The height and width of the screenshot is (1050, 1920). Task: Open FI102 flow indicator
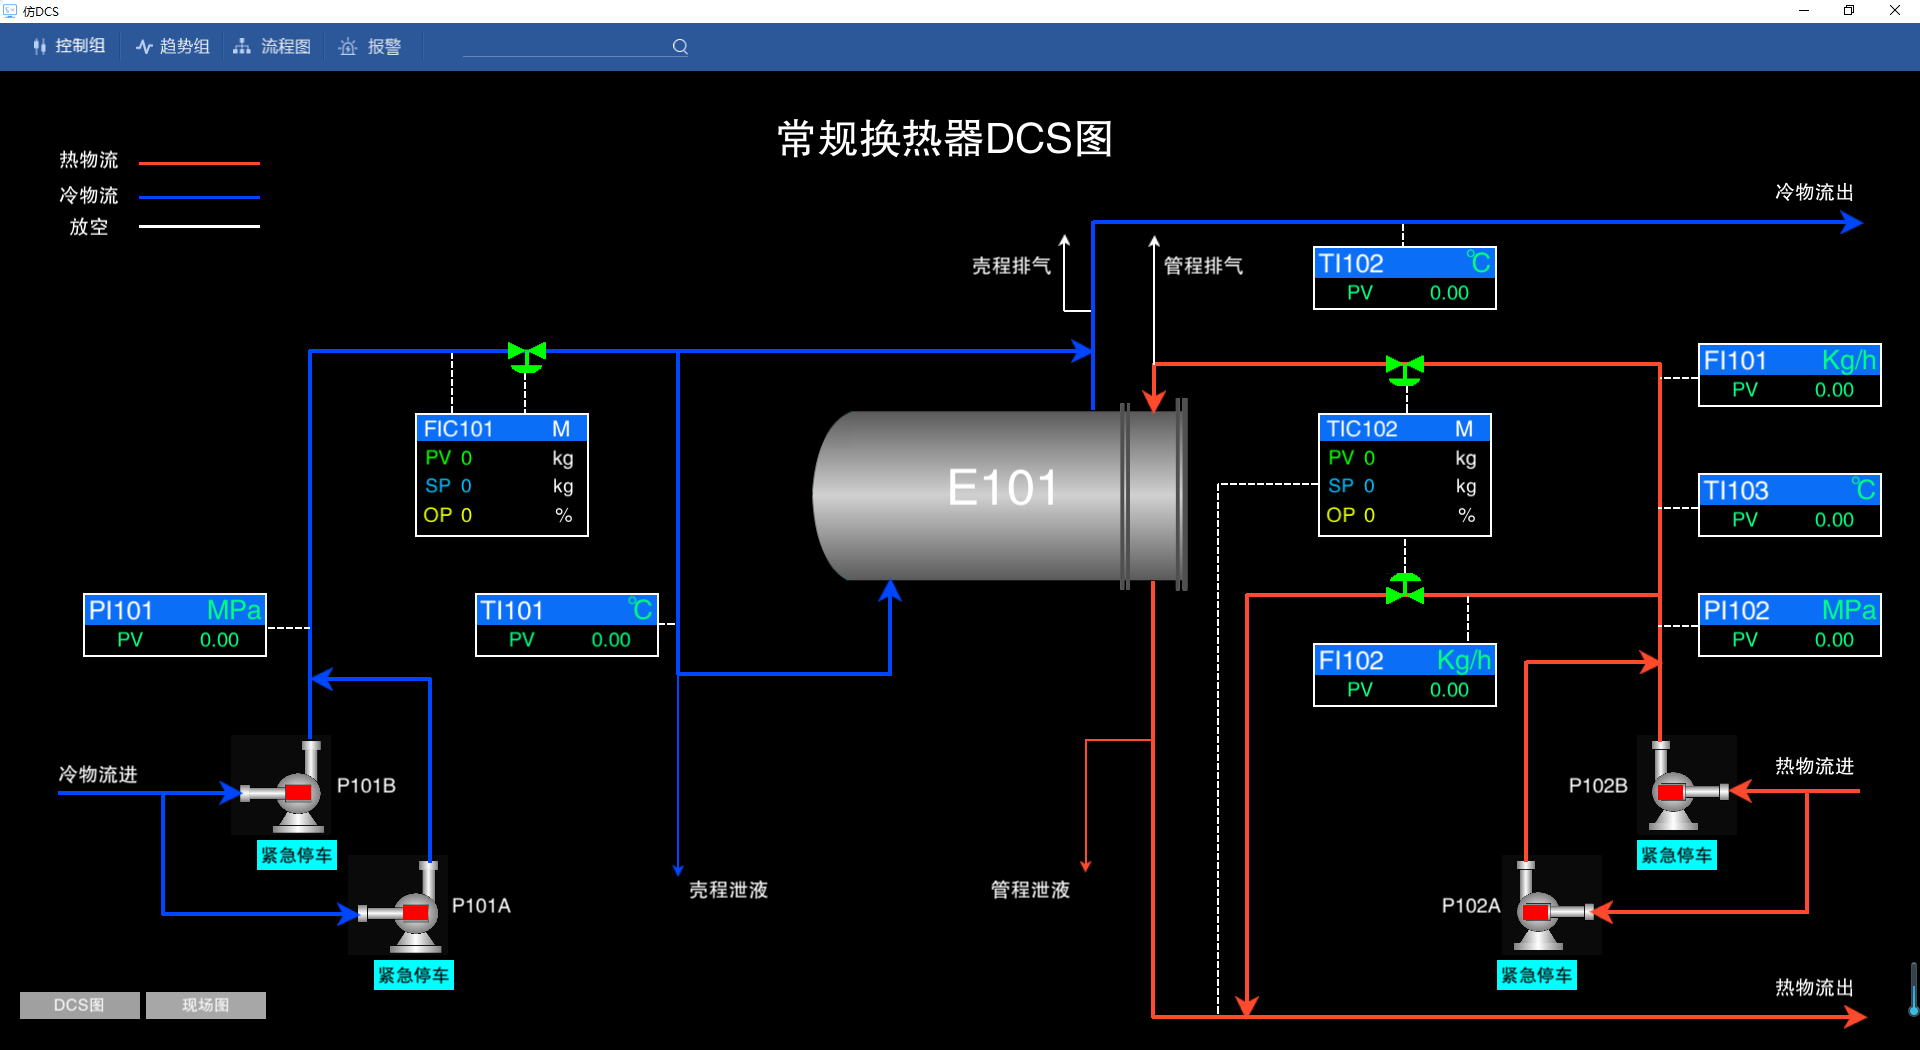[1405, 675]
